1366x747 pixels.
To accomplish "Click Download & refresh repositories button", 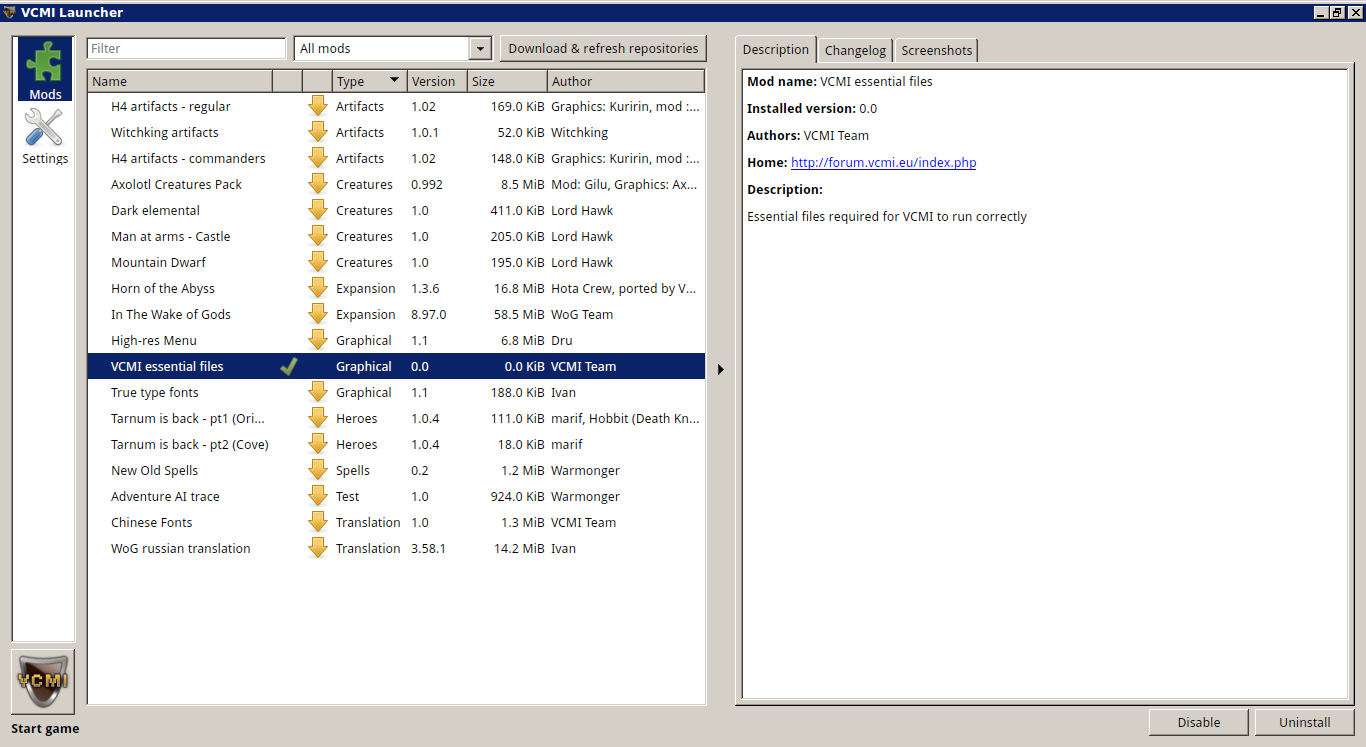I will pyautogui.click(x=603, y=48).
